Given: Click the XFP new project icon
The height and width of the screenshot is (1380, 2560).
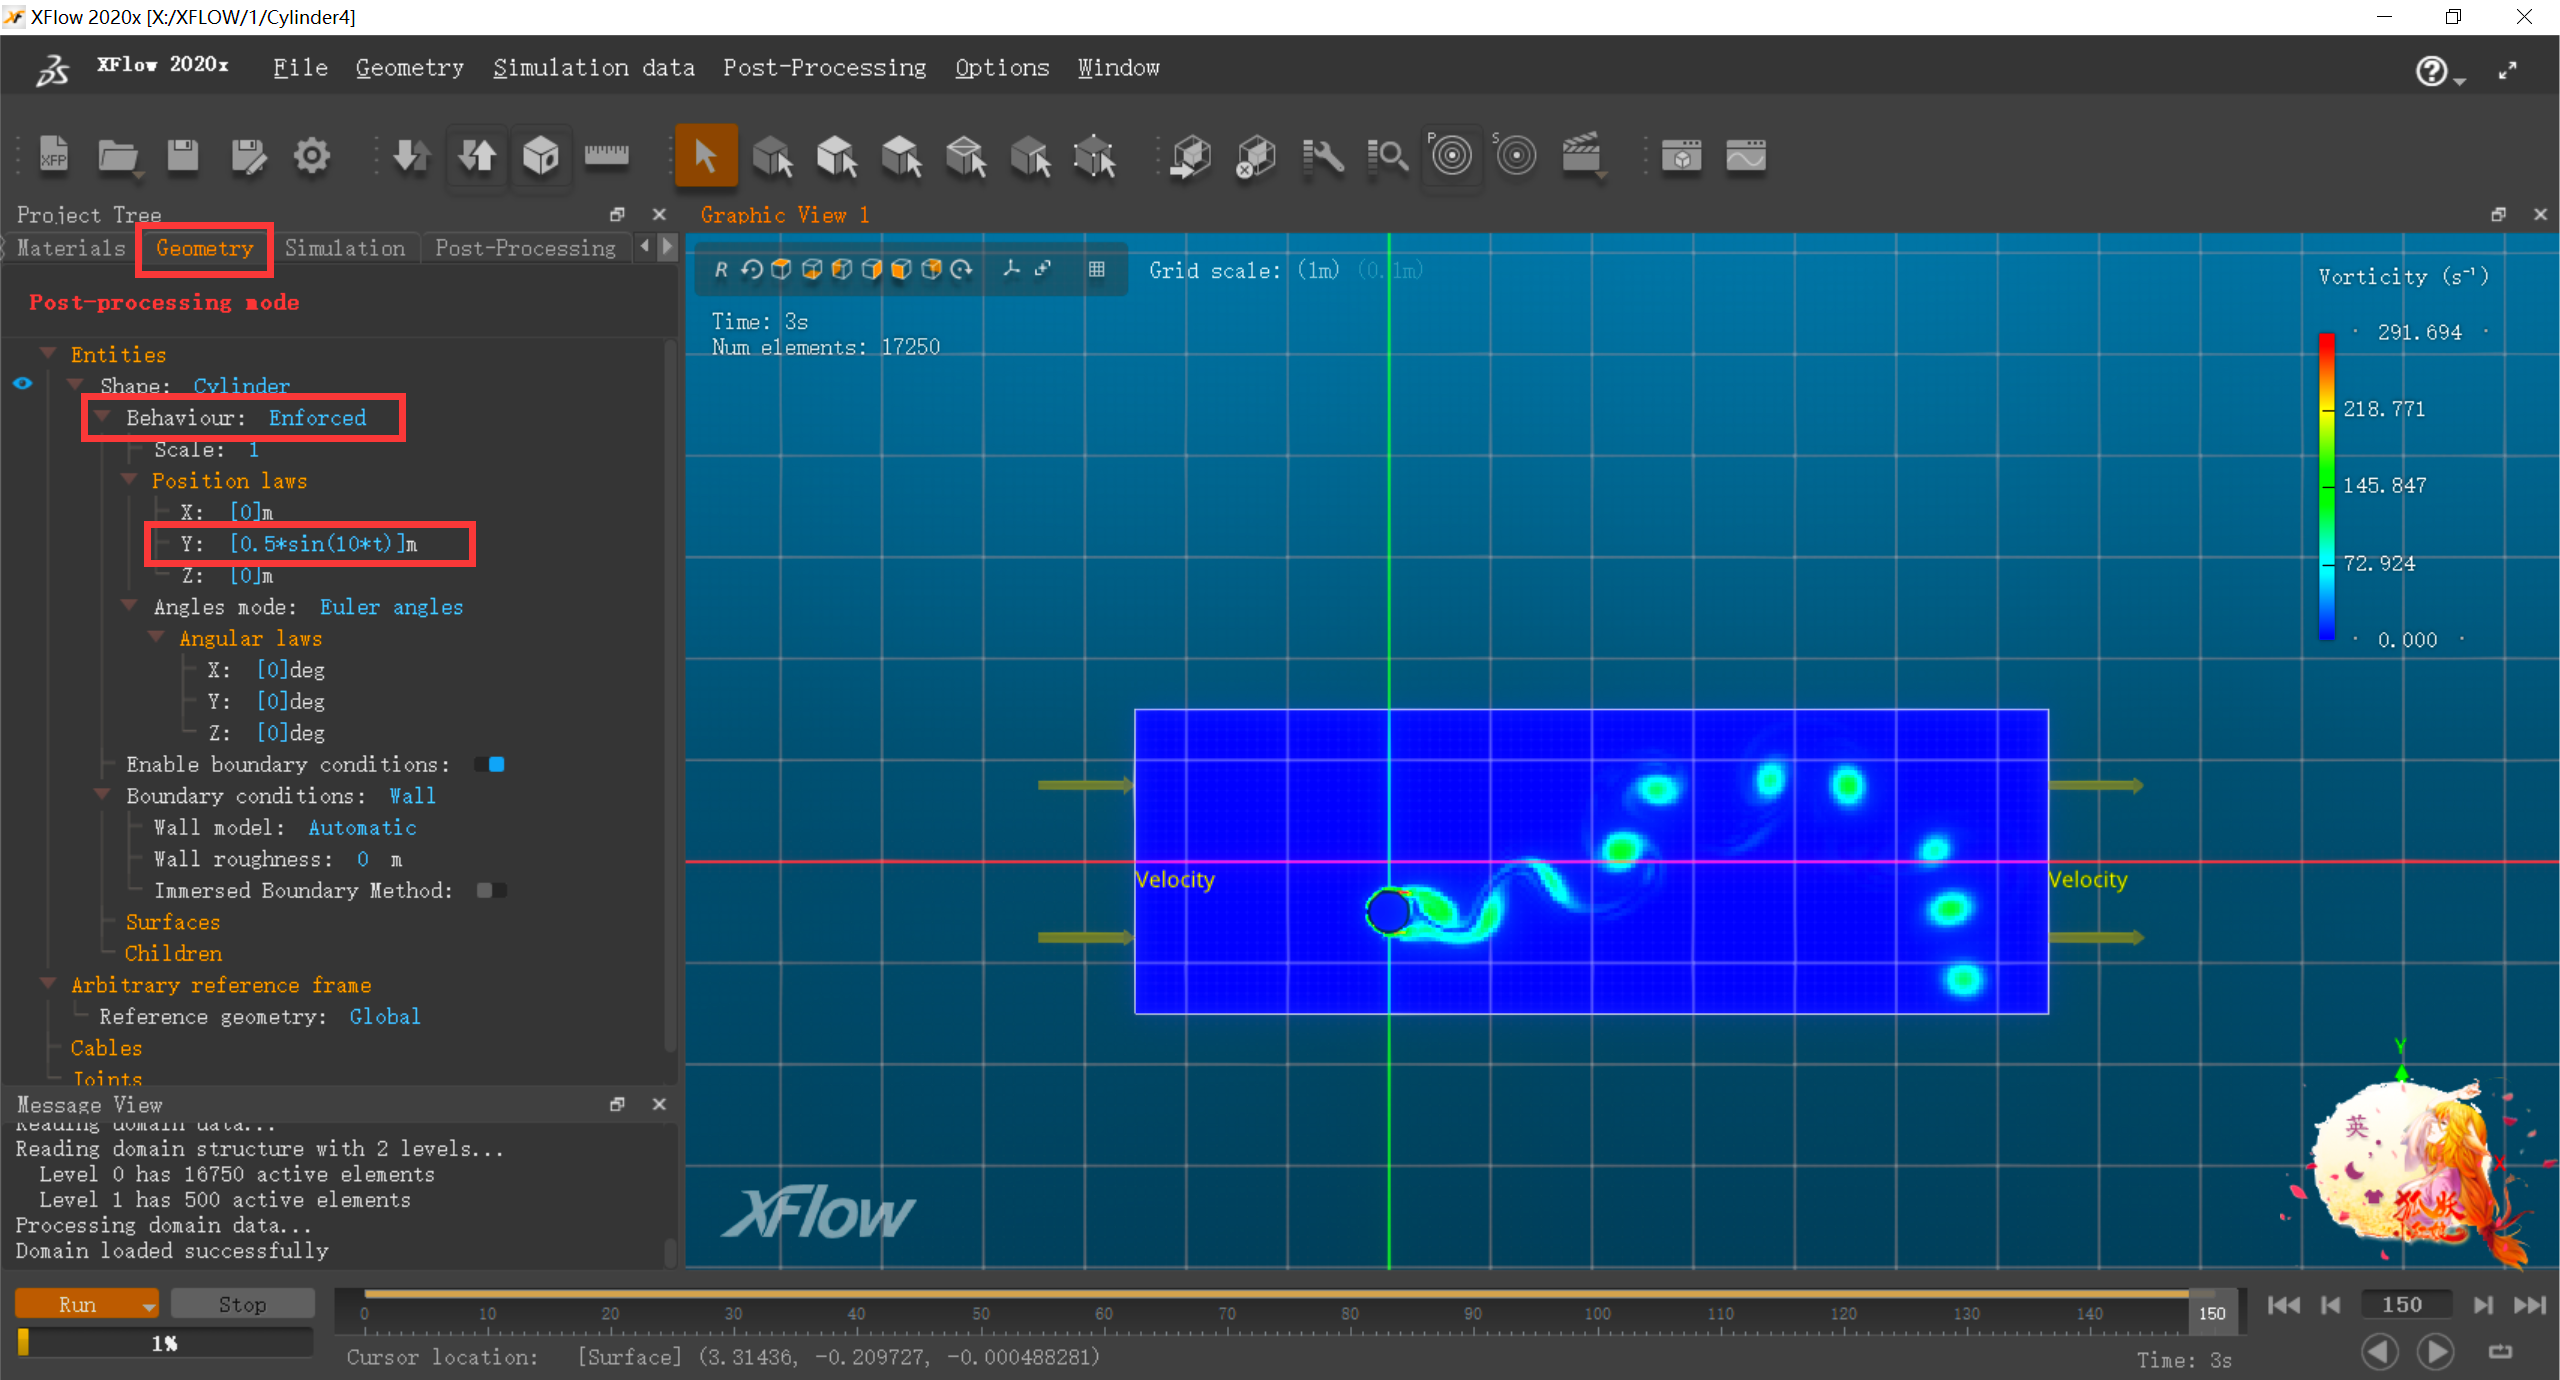Looking at the screenshot, I should pyautogui.click(x=54, y=156).
